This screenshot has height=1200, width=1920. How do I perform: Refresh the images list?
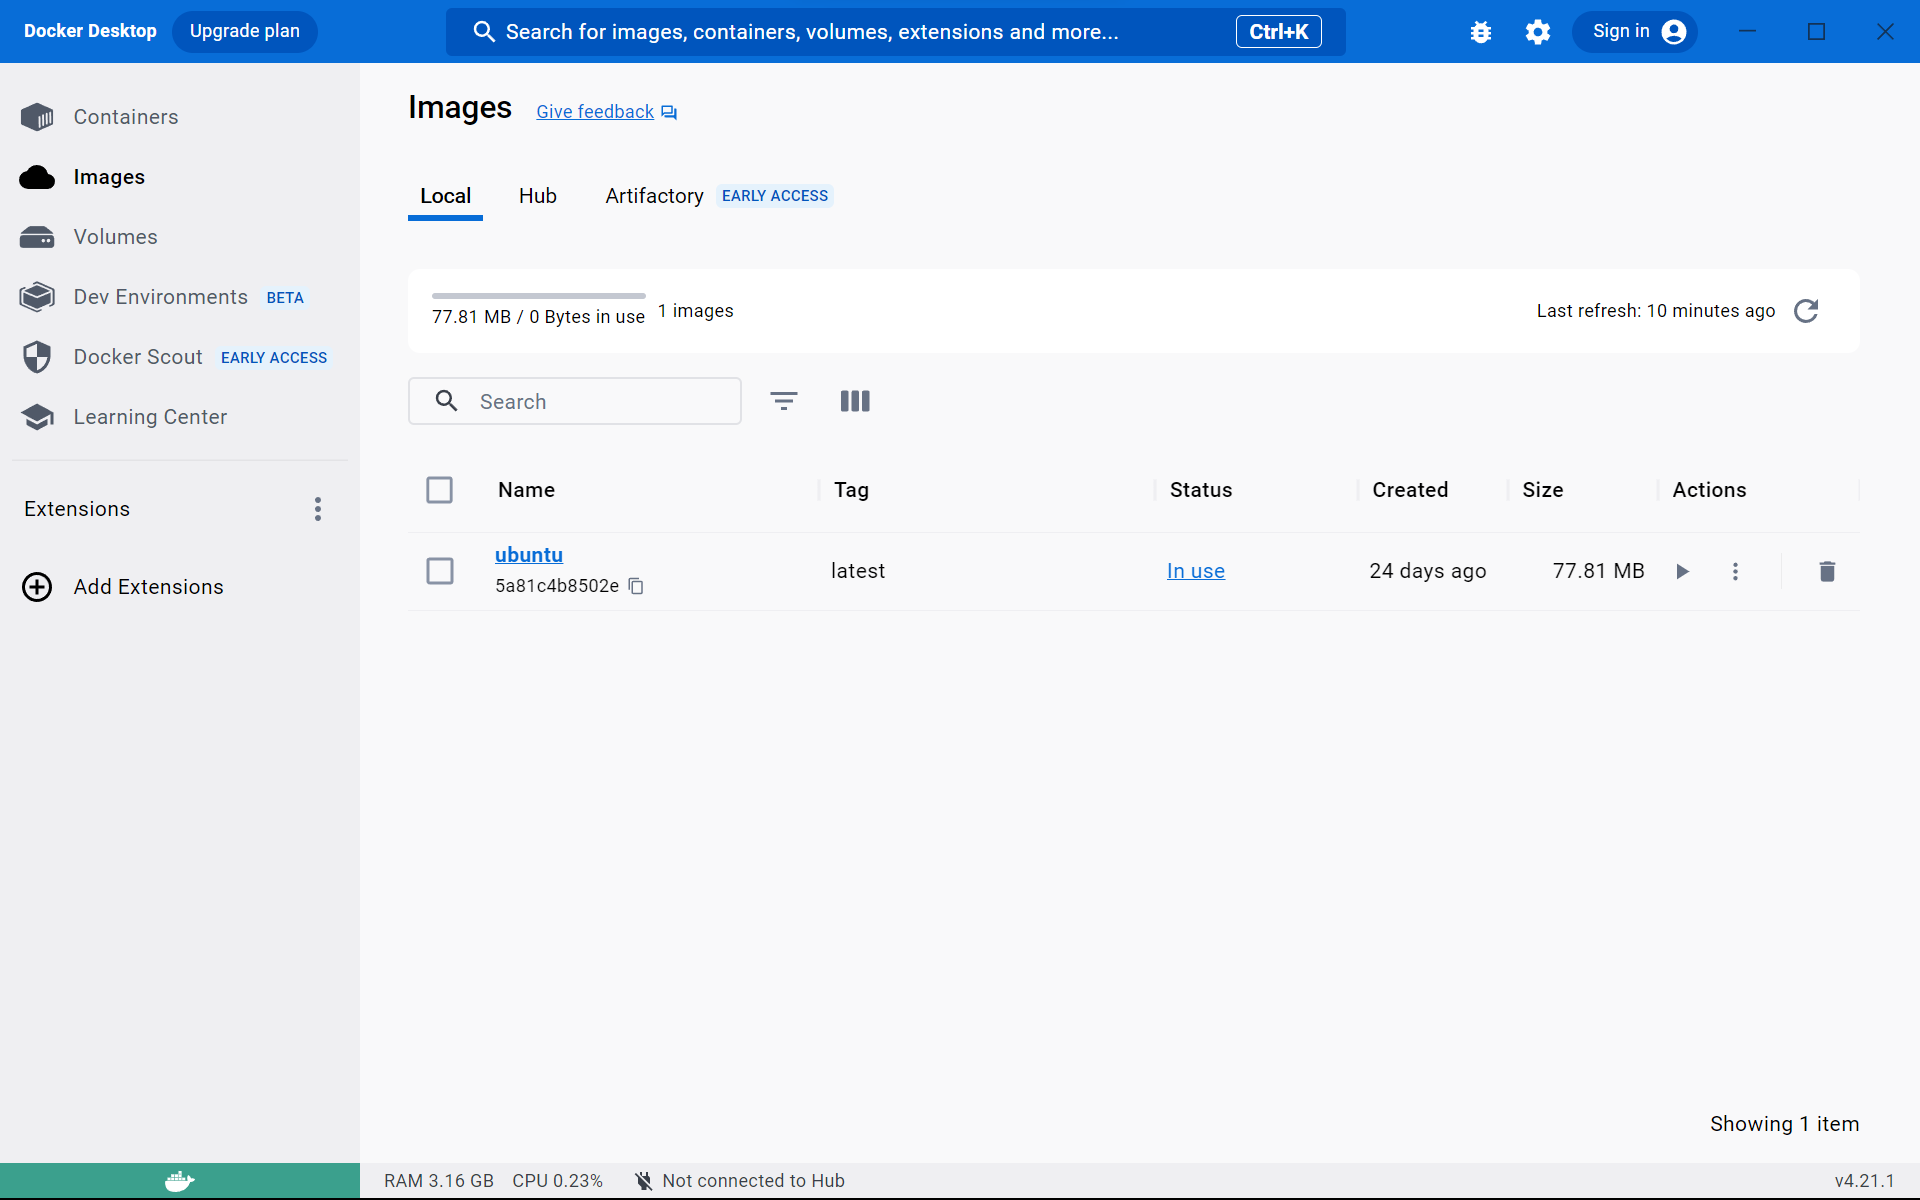coord(1806,311)
